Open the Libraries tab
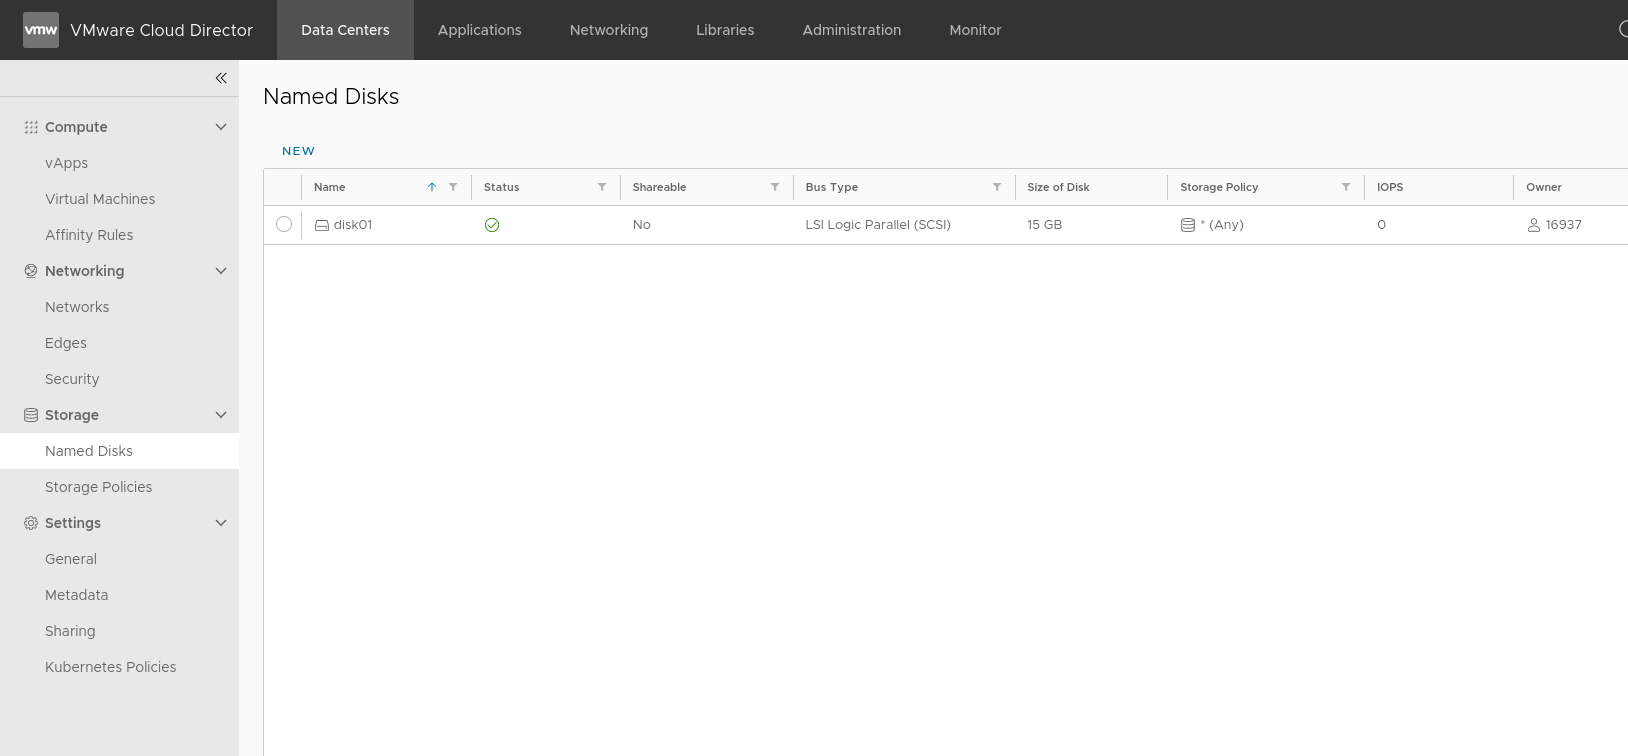Screen dimensions: 1628x756 pos(725,30)
